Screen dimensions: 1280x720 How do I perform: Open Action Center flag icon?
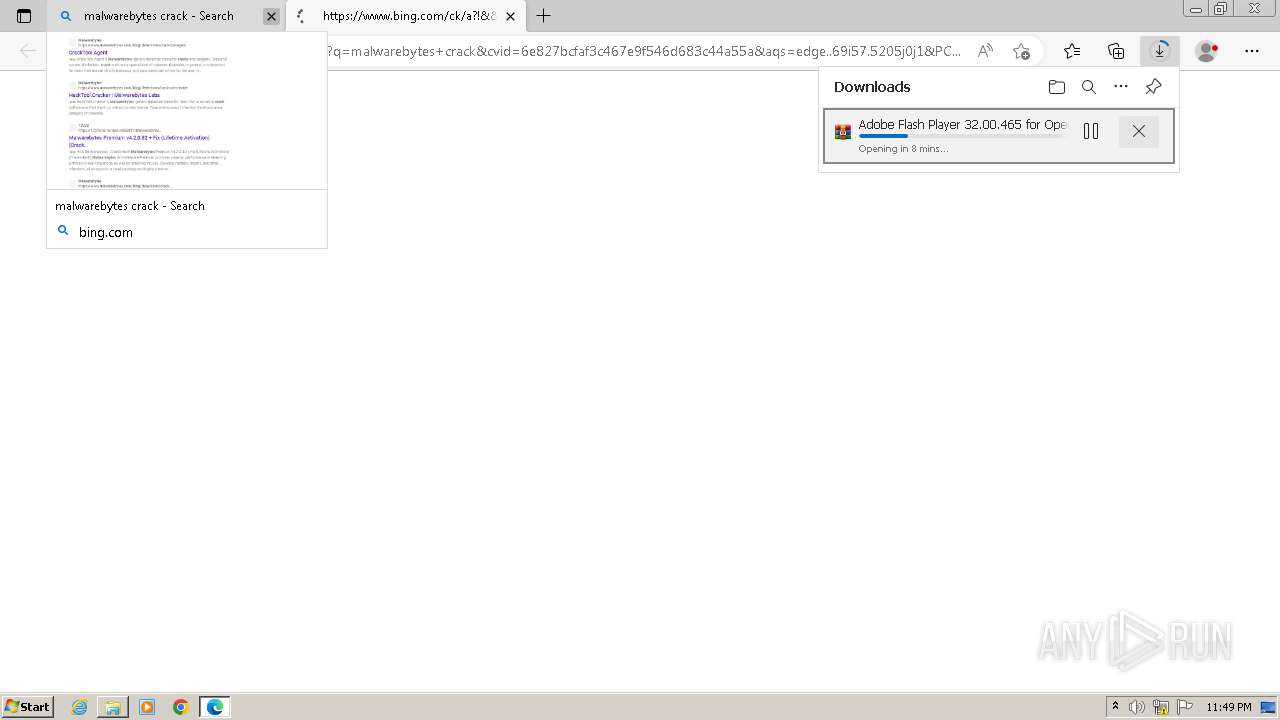pos(1184,707)
